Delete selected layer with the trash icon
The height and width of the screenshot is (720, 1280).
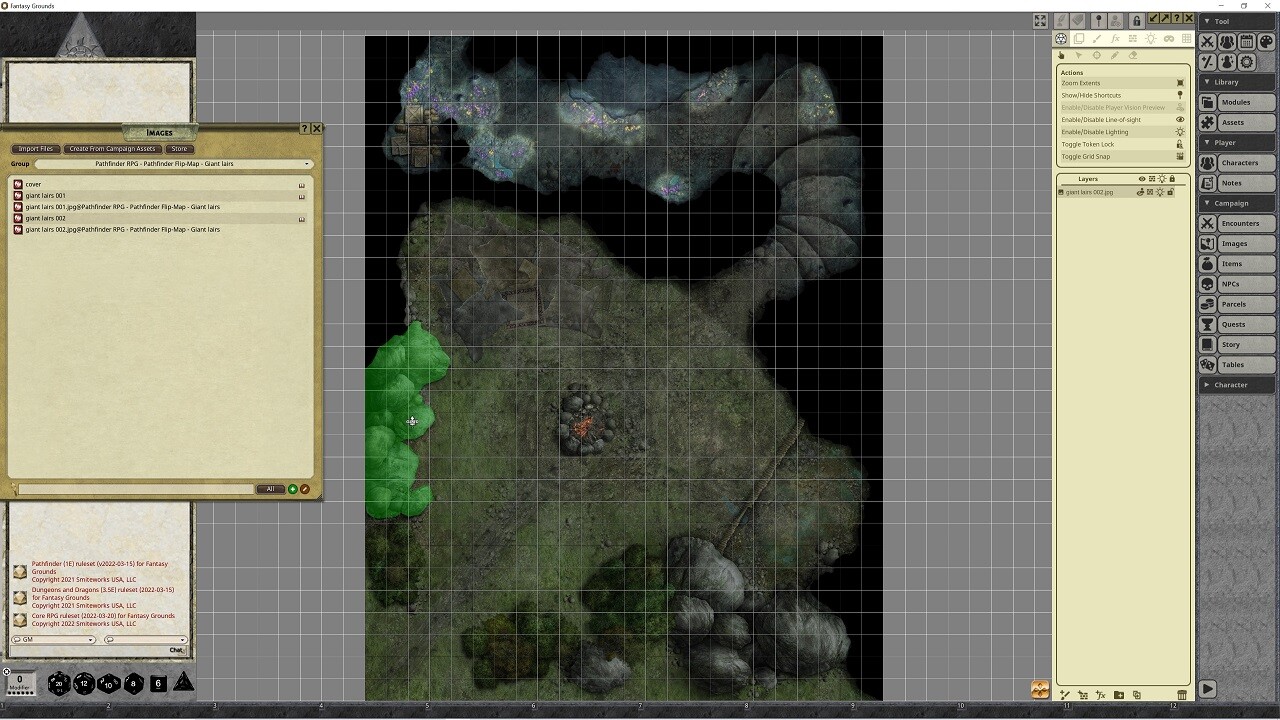pyautogui.click(x=1182, y=695)
